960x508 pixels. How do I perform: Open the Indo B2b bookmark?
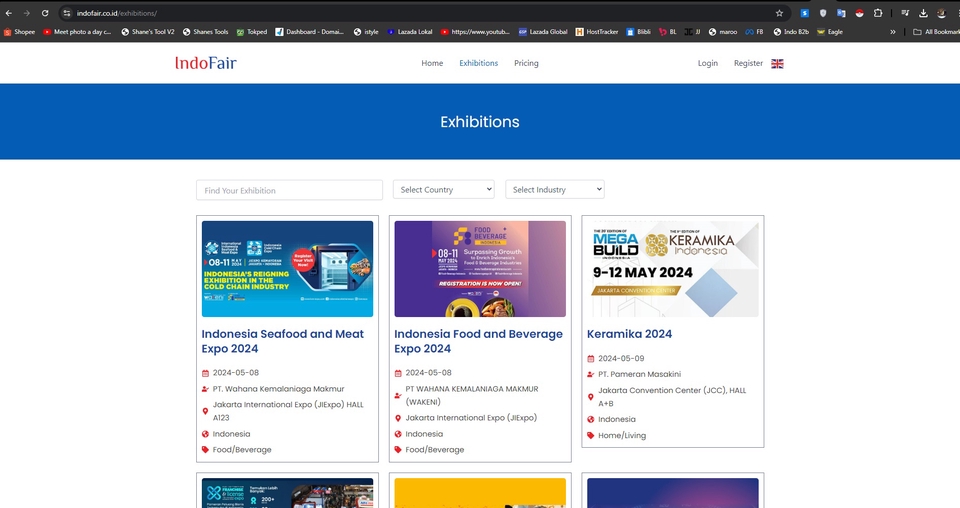click(791, 32)
